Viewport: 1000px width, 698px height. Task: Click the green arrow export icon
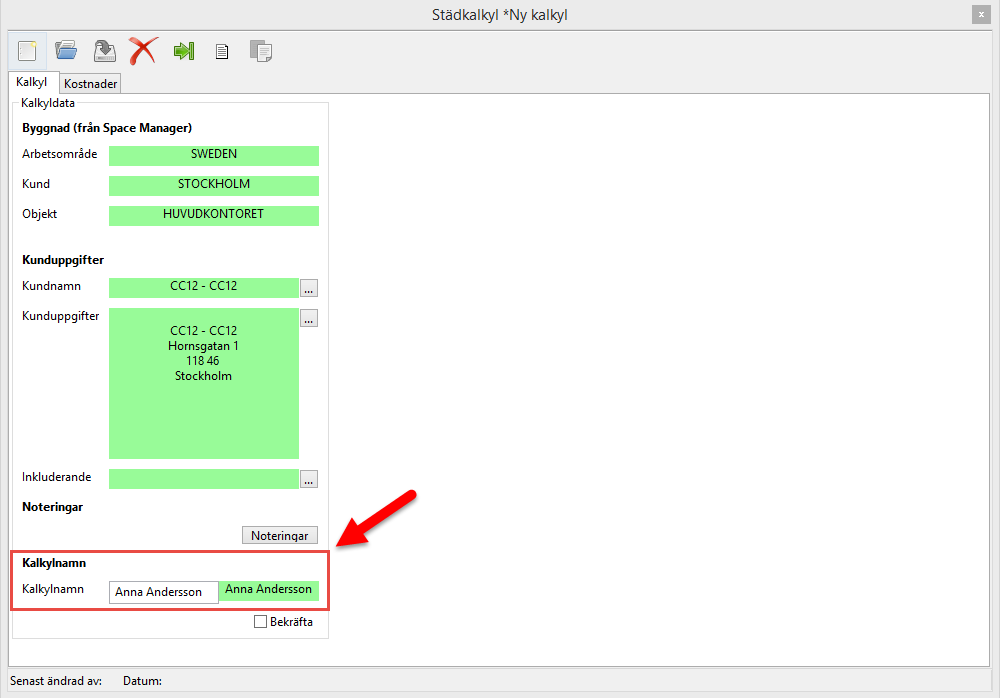184,51
